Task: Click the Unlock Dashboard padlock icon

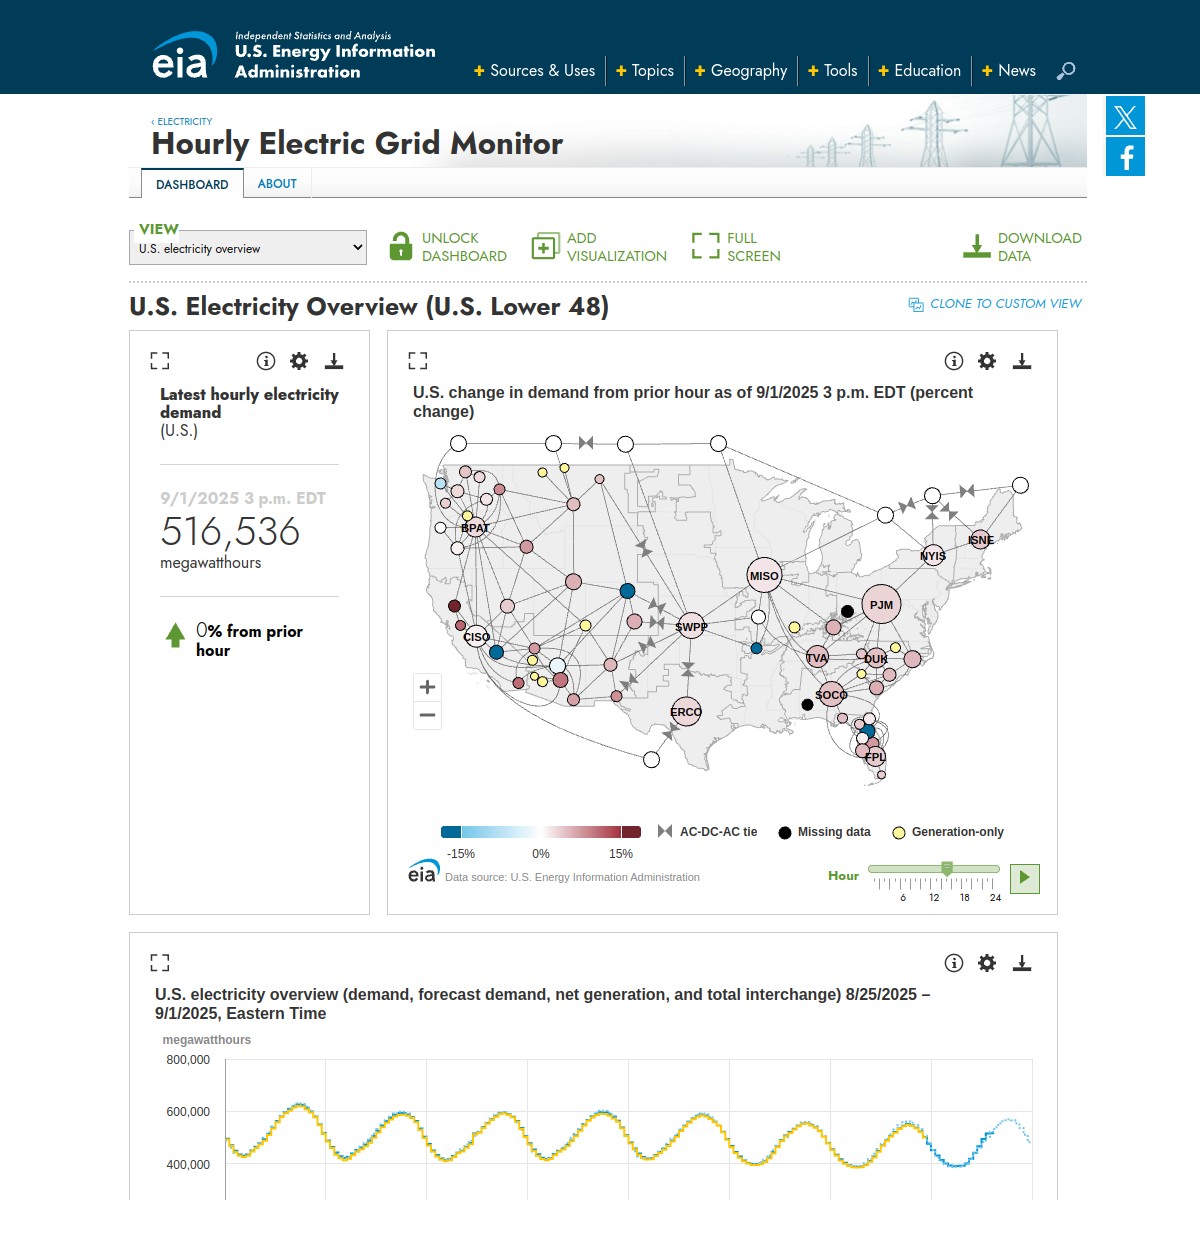Action: 400,246
